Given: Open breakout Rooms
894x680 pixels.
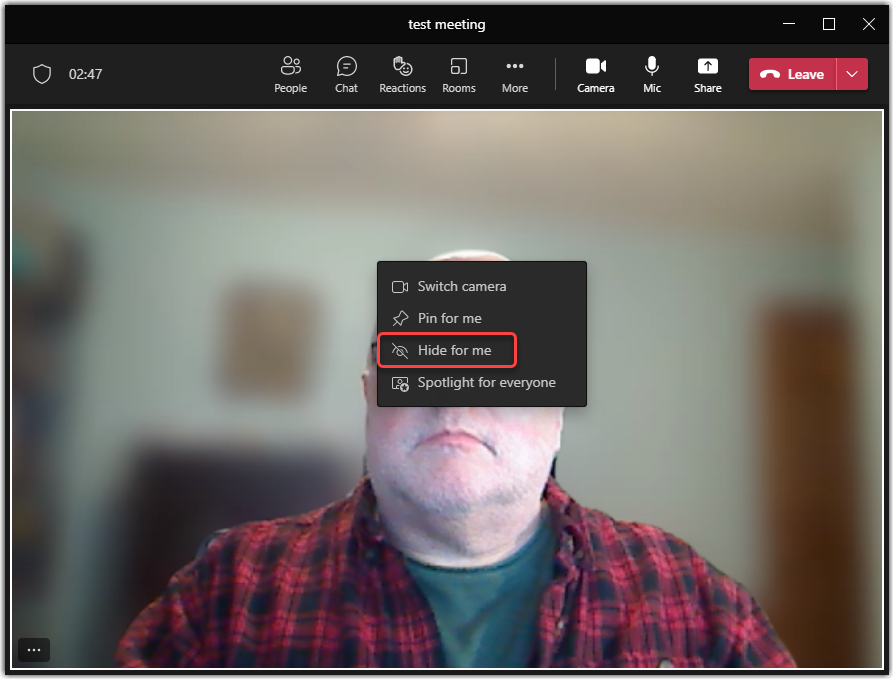Looking at the screenshot, I should pos(459,74).
